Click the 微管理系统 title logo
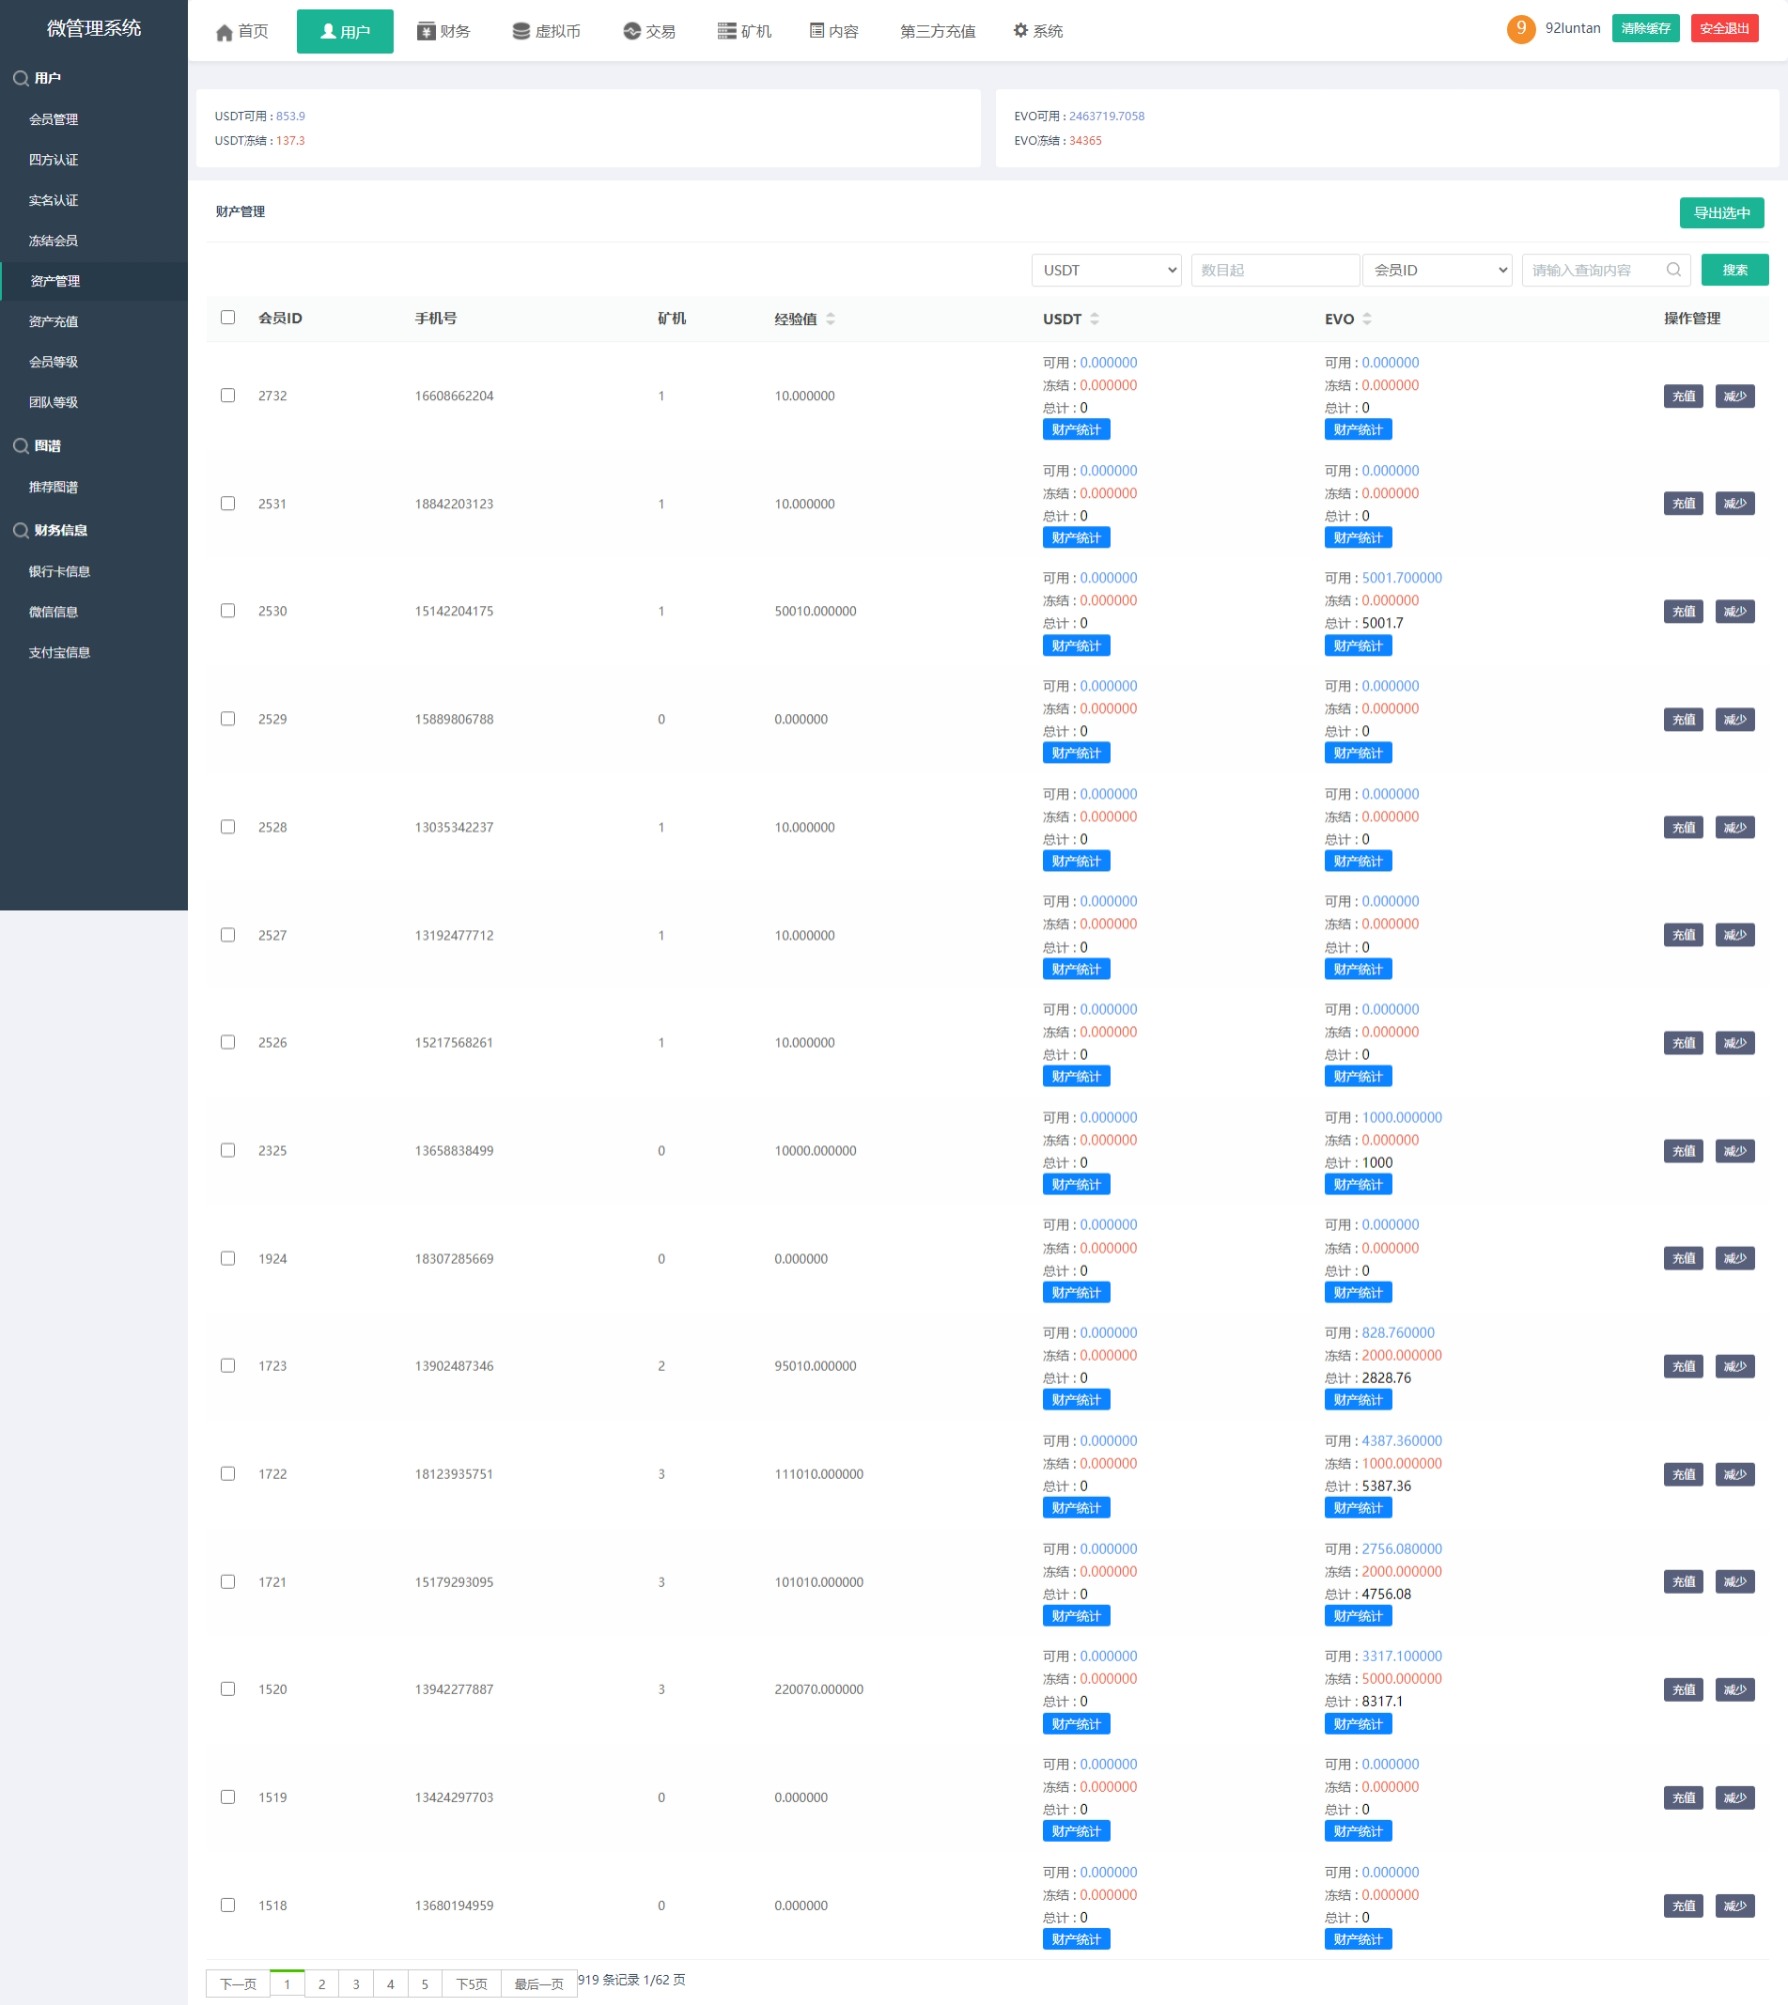 click(94, 28)
